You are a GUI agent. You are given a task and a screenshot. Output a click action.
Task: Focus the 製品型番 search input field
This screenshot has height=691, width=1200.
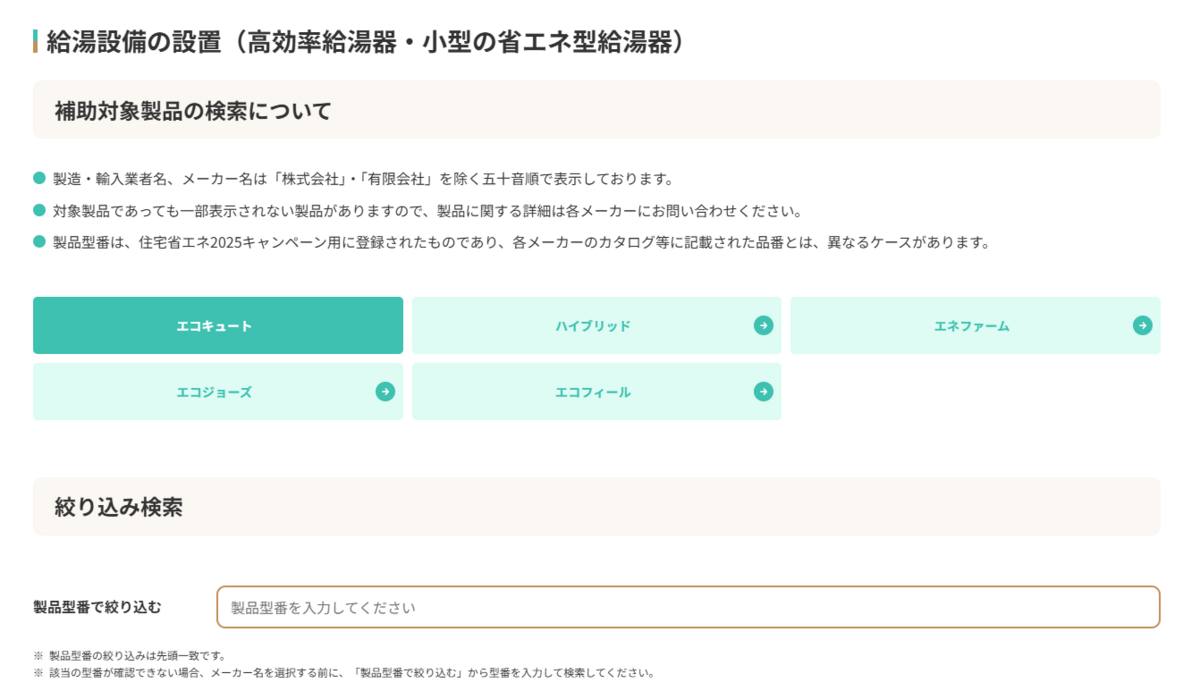click(688, 607)
